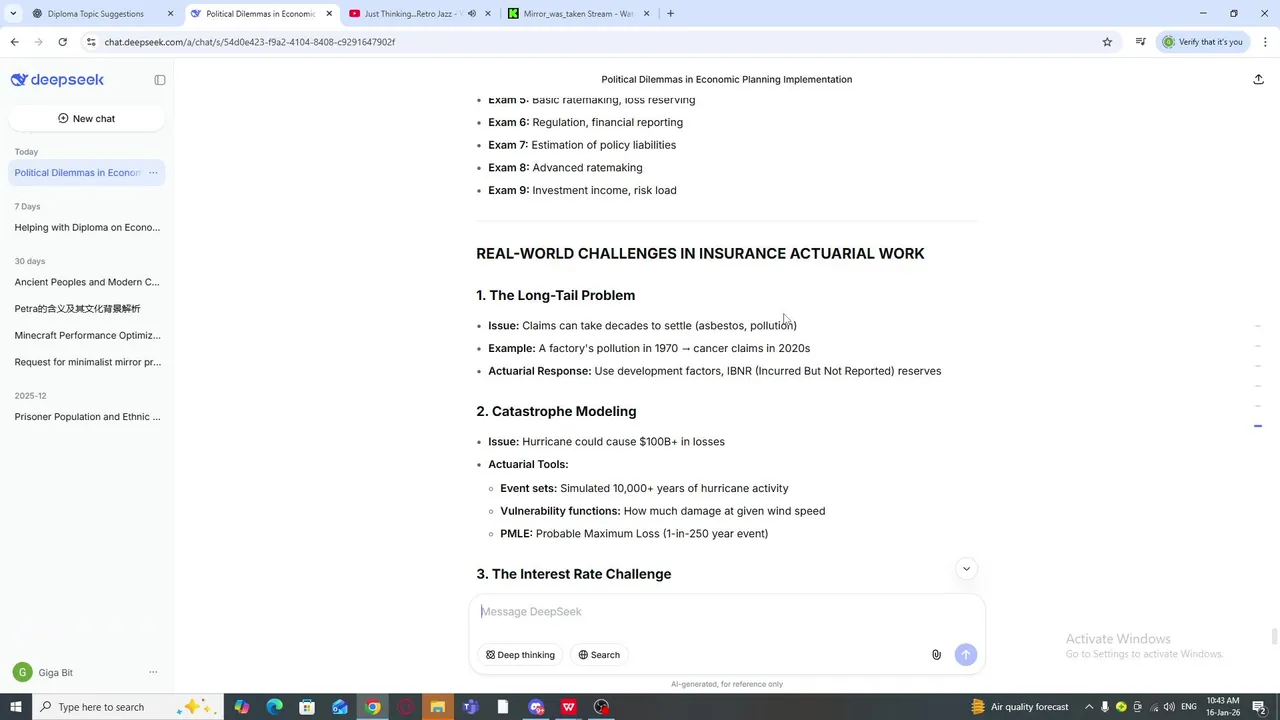
Task: Open Microsoft Store from the taskbar
Action: (x=307, y=707)
